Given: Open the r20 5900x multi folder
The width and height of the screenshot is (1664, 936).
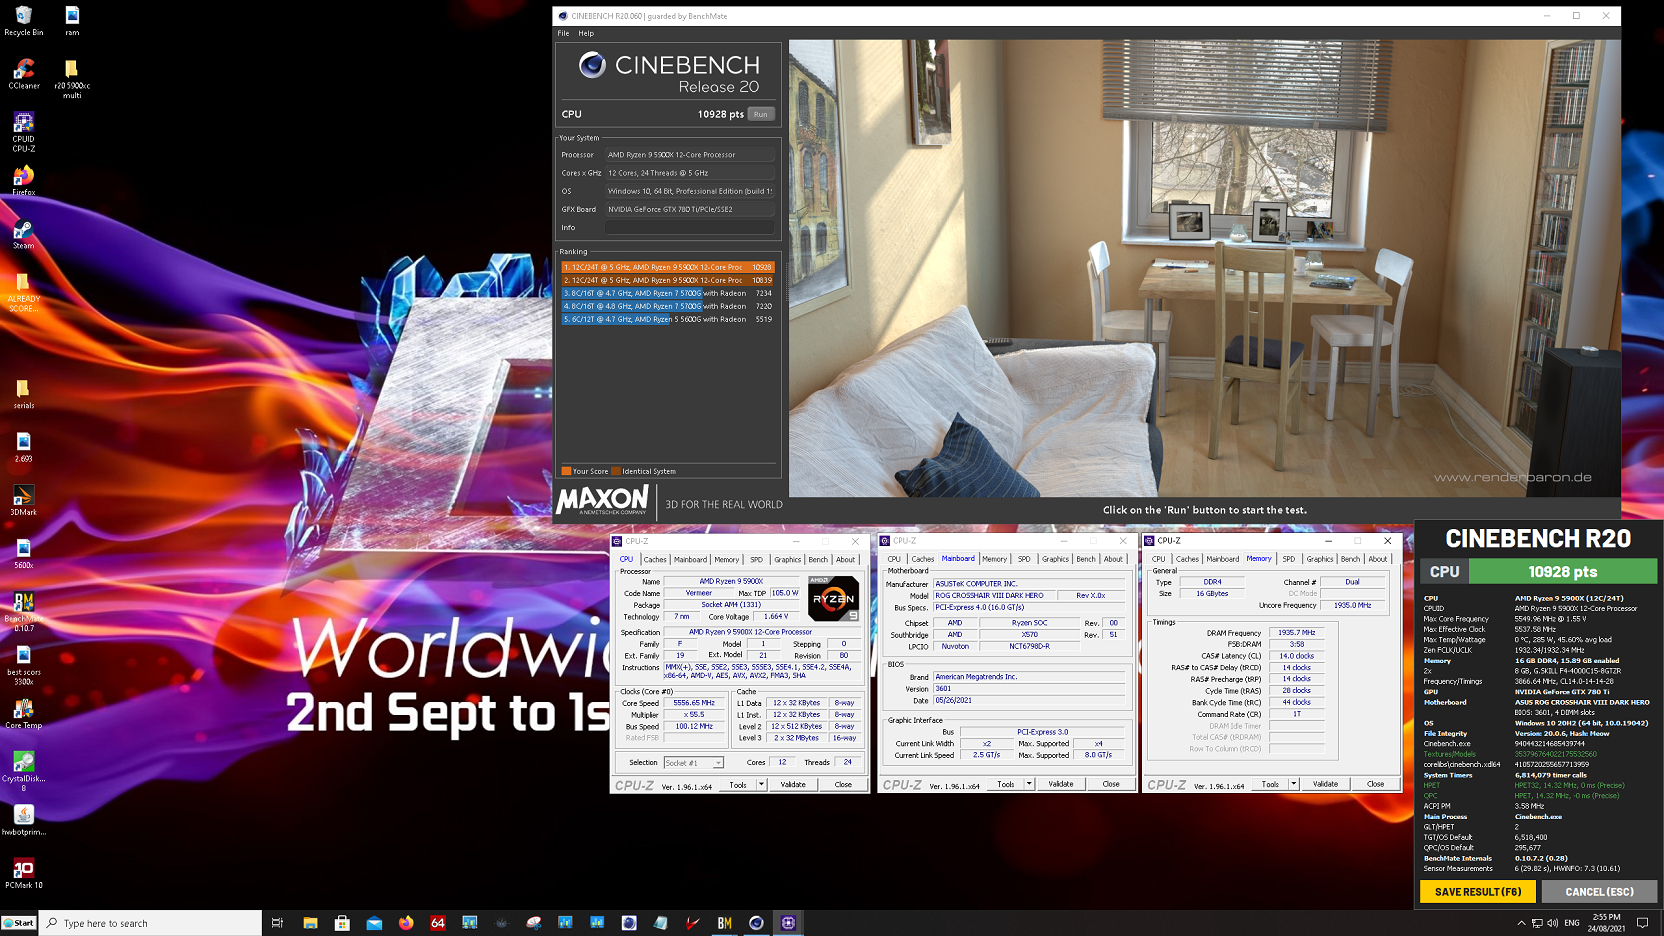Looking at the screenshot, I should (x=72, y=78).
